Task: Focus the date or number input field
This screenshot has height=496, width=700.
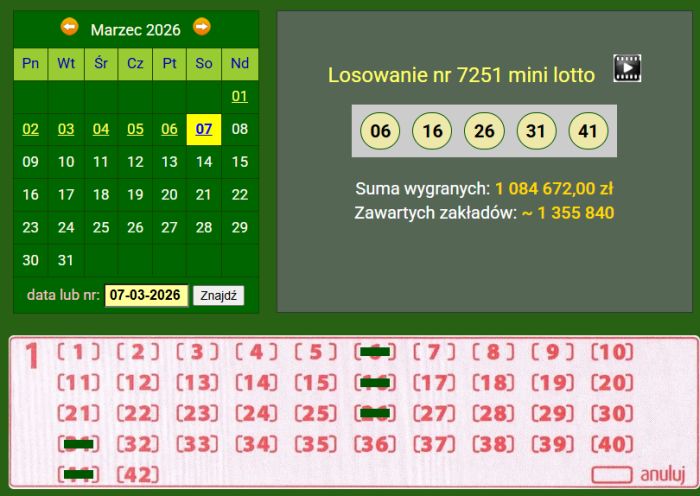Action: (x=146, y=296)
